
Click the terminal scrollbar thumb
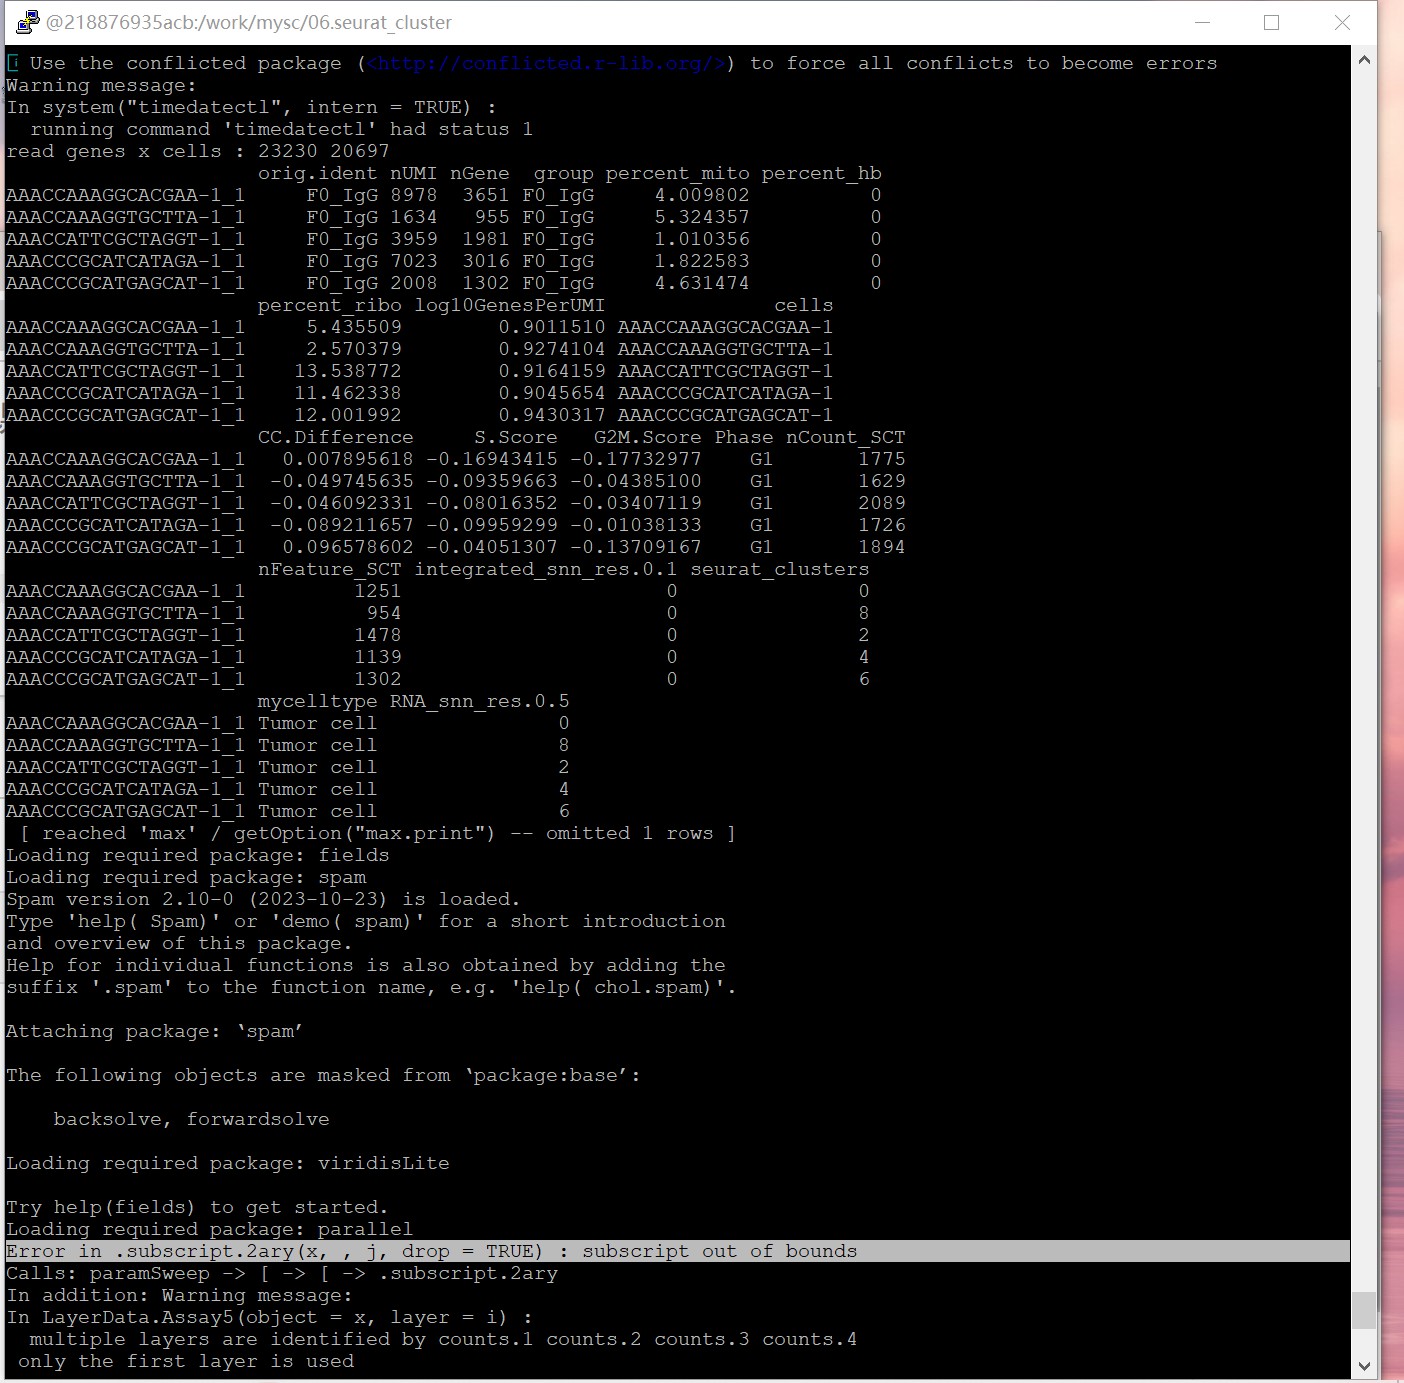point(1364,1310)
